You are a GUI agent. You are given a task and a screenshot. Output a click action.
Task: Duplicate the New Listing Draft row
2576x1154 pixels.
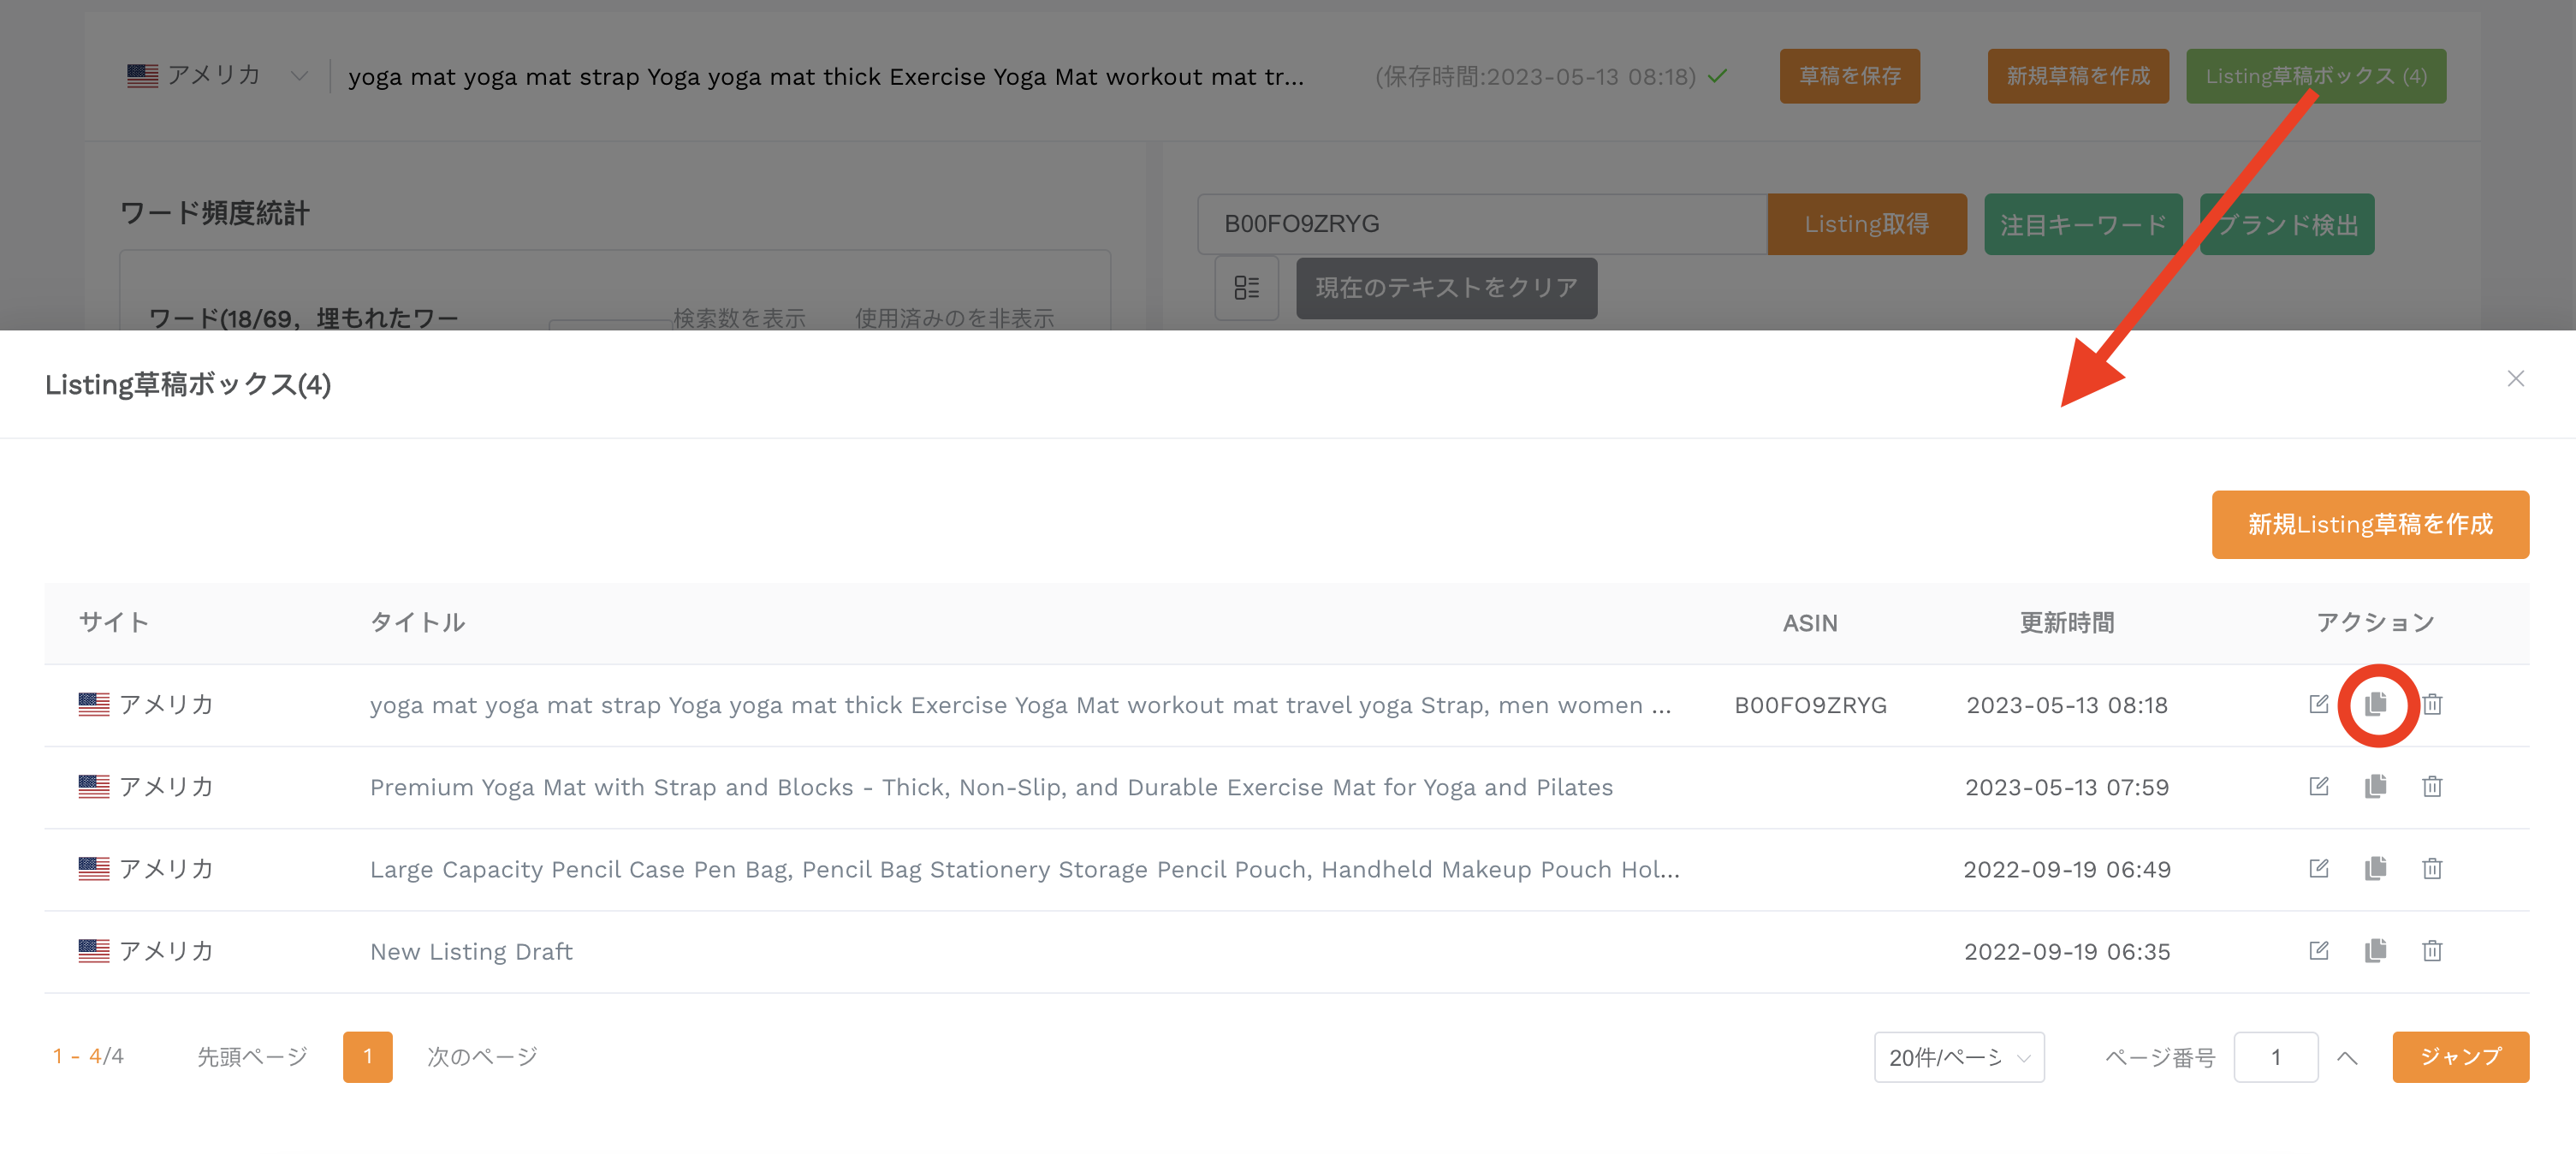tap(2376, 950)
